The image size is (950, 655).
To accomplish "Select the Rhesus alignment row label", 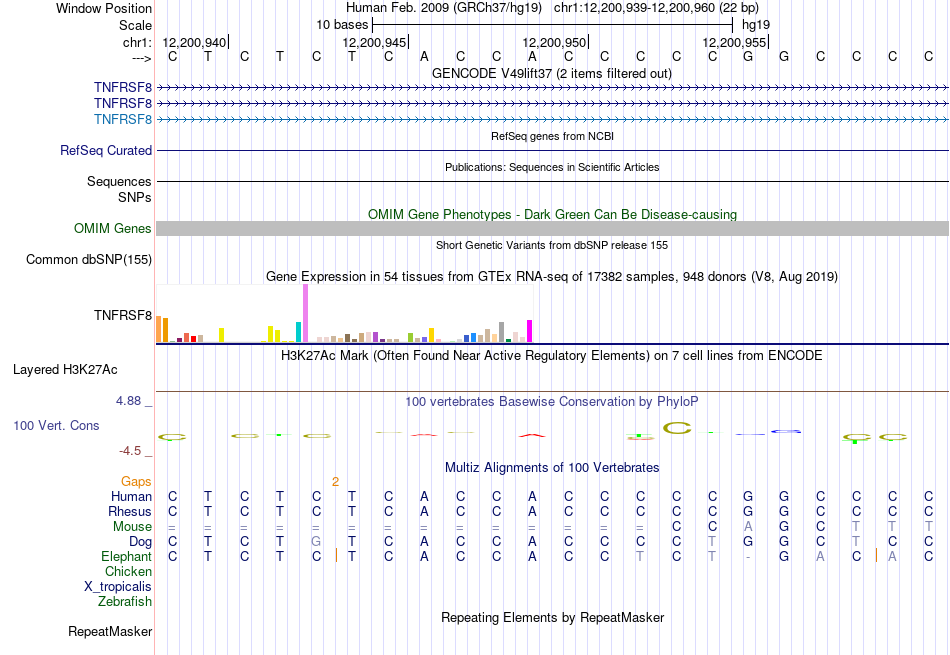I will coord(130,511).
